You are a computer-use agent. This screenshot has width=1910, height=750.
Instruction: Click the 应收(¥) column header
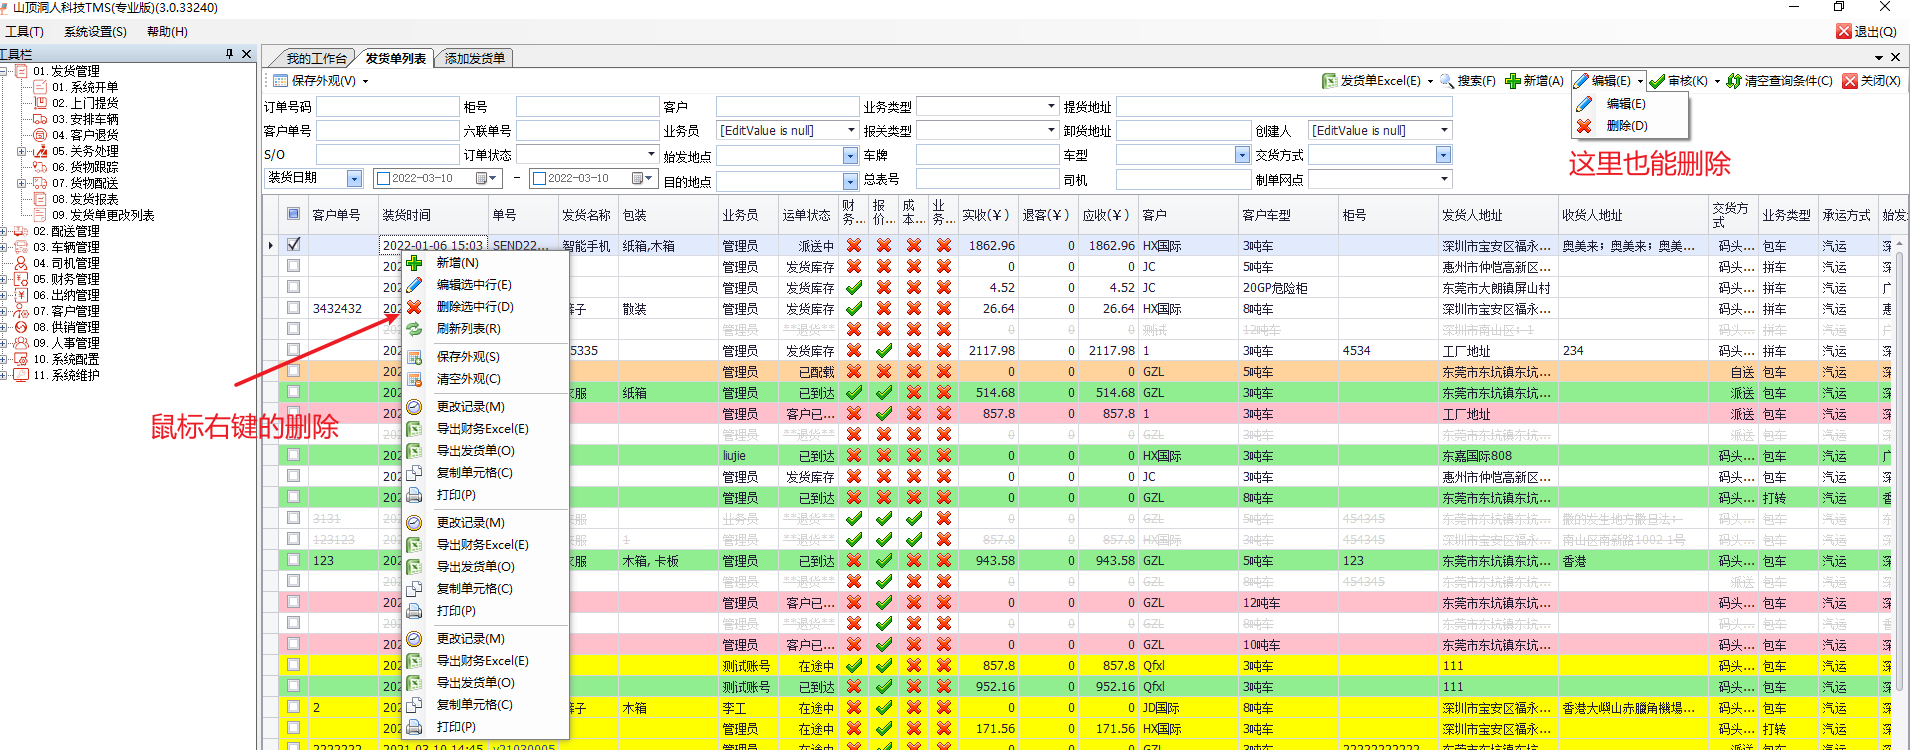click(1106, 215)
